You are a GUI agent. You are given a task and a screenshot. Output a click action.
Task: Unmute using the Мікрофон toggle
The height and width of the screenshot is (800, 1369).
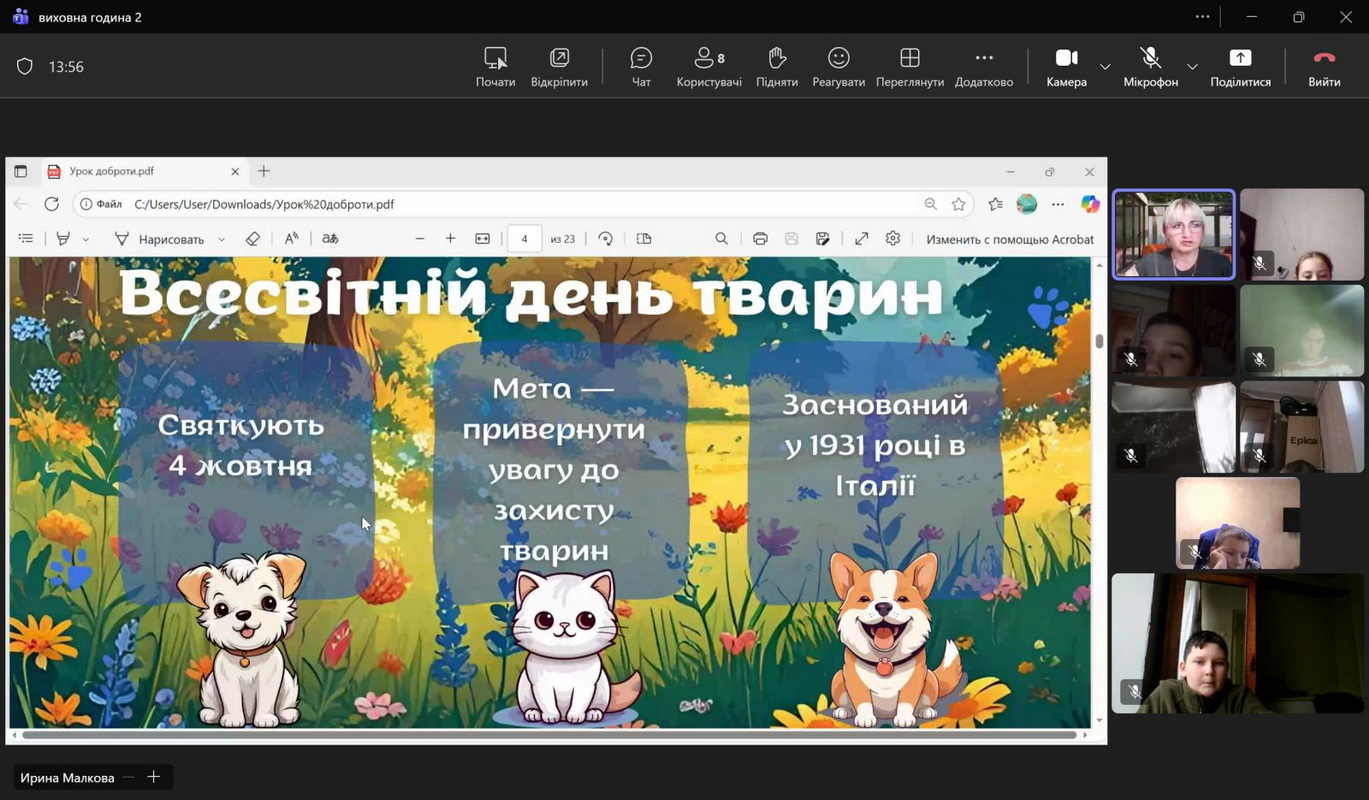pos(1150,67)
